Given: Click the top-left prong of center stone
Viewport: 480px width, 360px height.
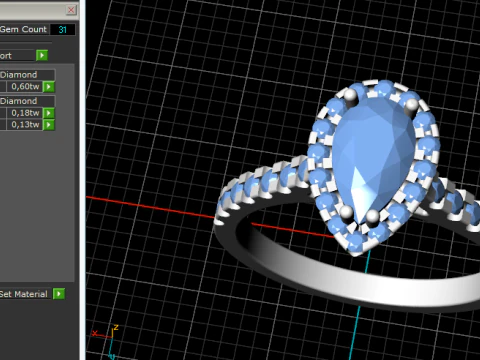Looking at the screenshot, I should (x=350, y=96).
